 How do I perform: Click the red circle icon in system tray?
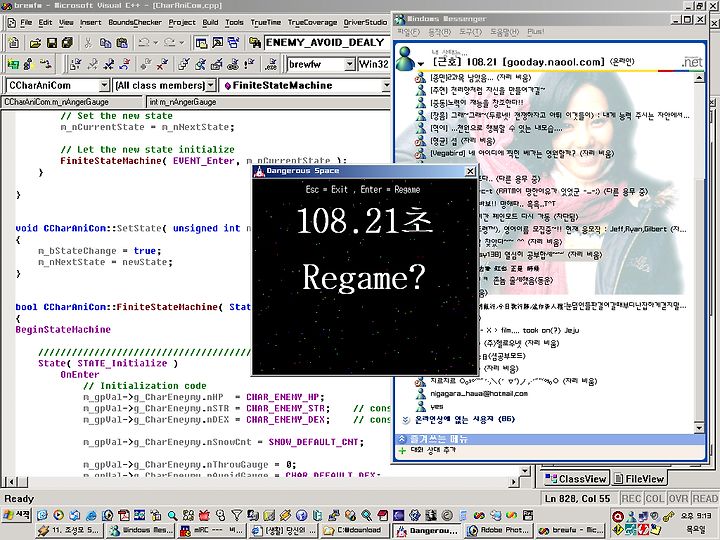618,517
